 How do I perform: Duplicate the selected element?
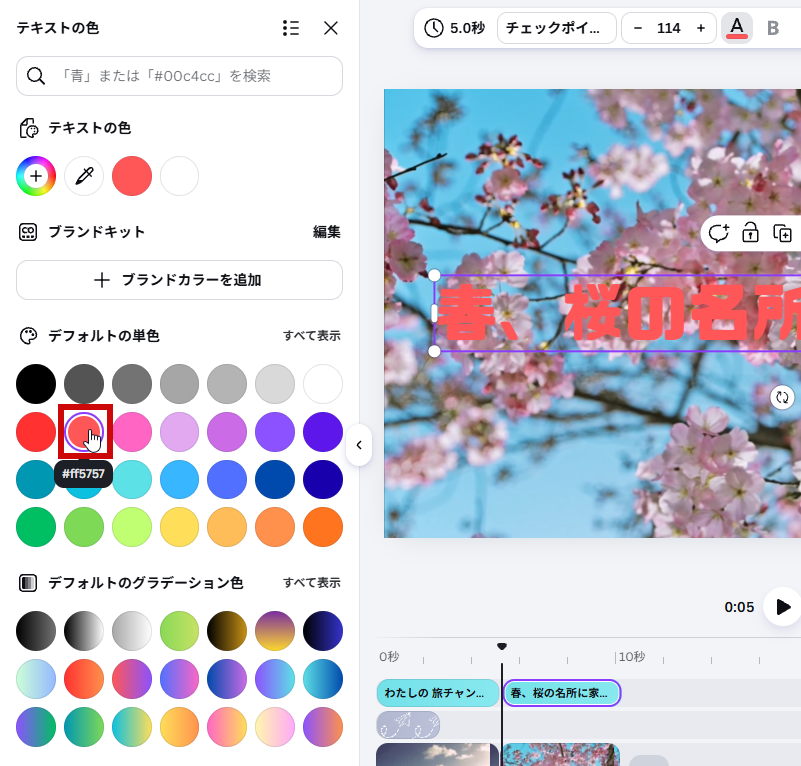point(782,233)
